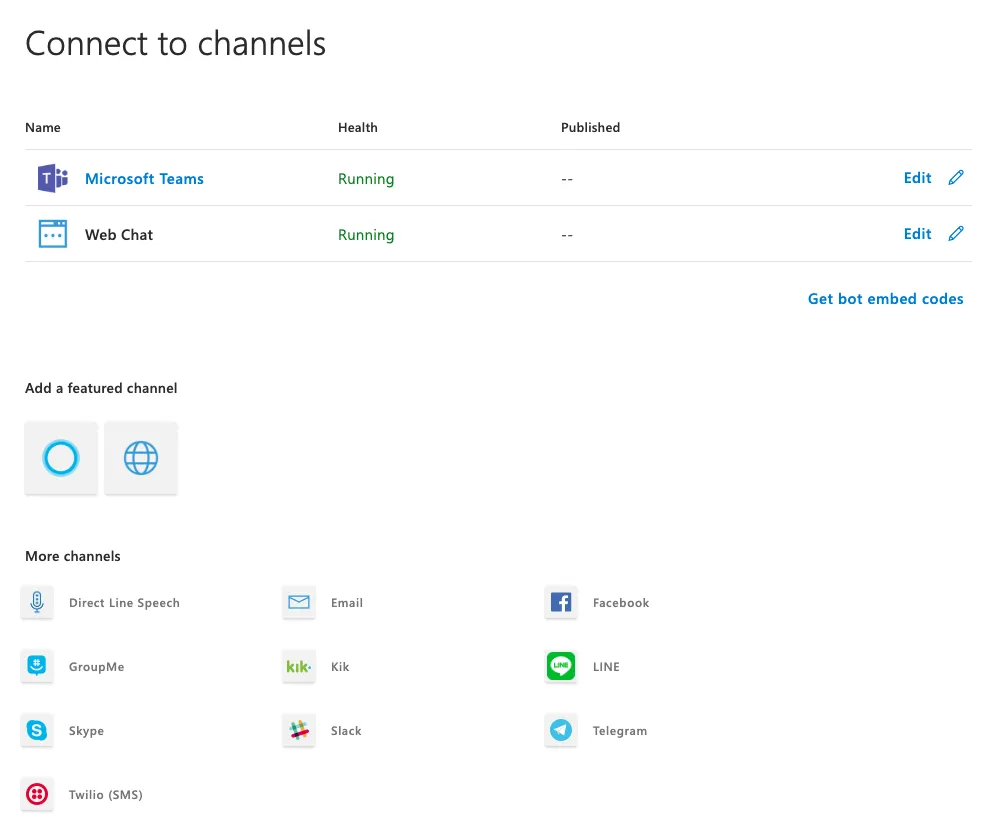Click the GroupMe channel icon

click(37, 666)
